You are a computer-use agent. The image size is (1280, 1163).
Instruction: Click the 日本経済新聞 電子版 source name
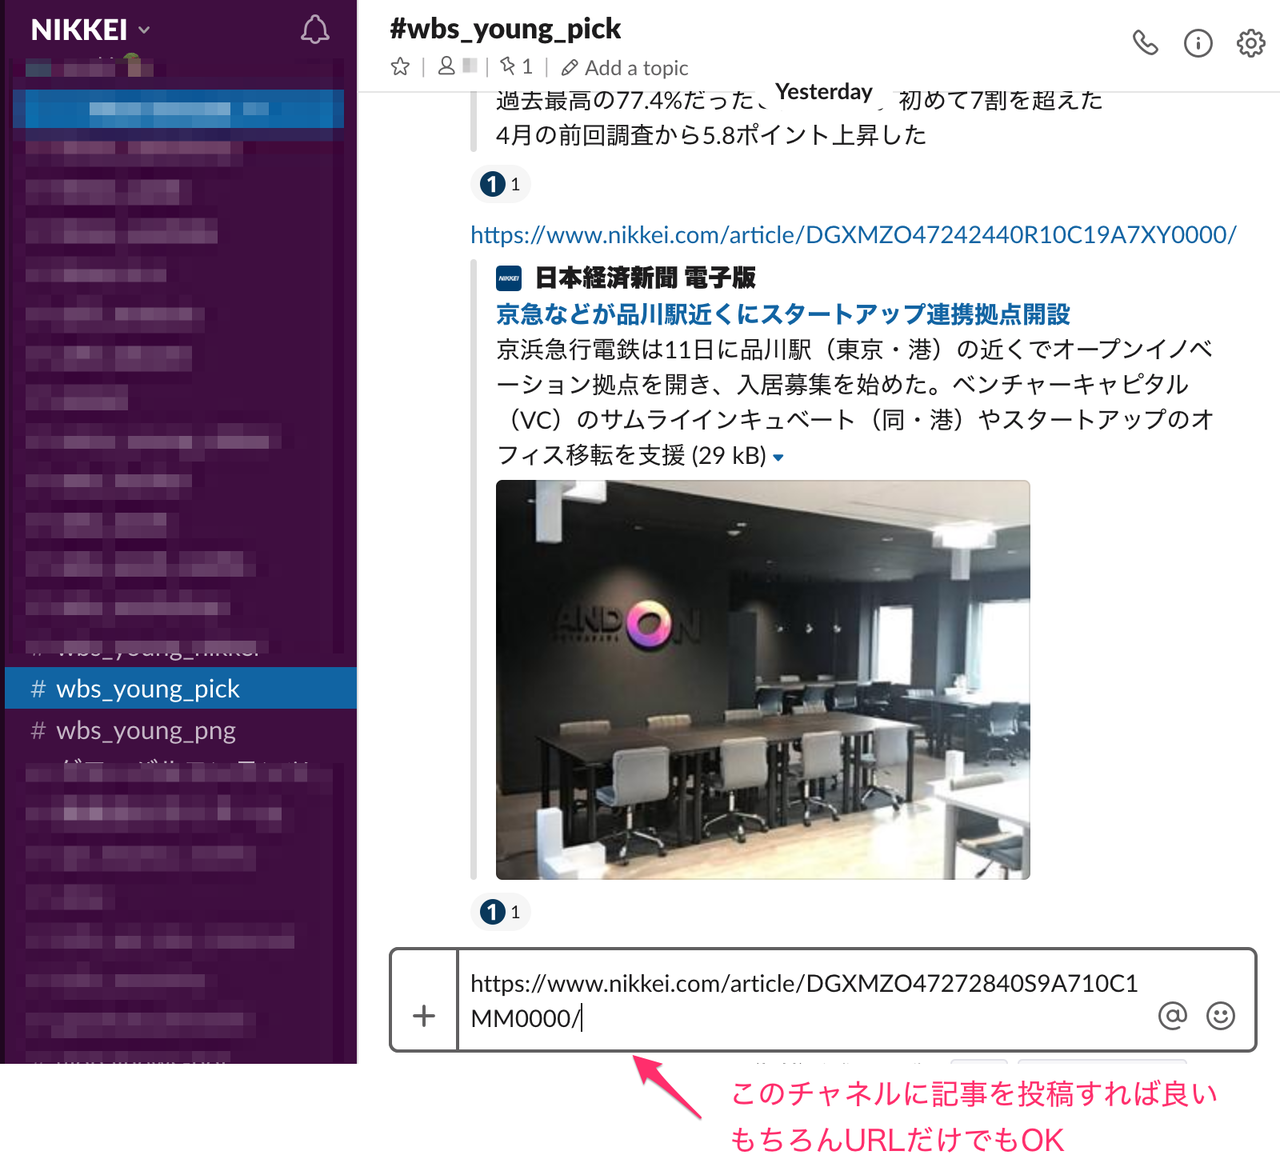(x=645, y=277)
